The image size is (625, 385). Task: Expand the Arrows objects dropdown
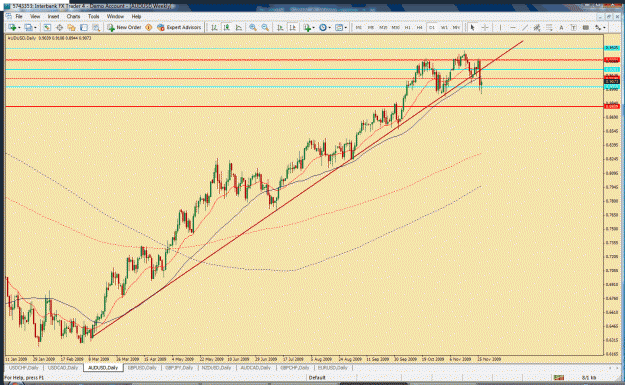click(x=604, y=28)
